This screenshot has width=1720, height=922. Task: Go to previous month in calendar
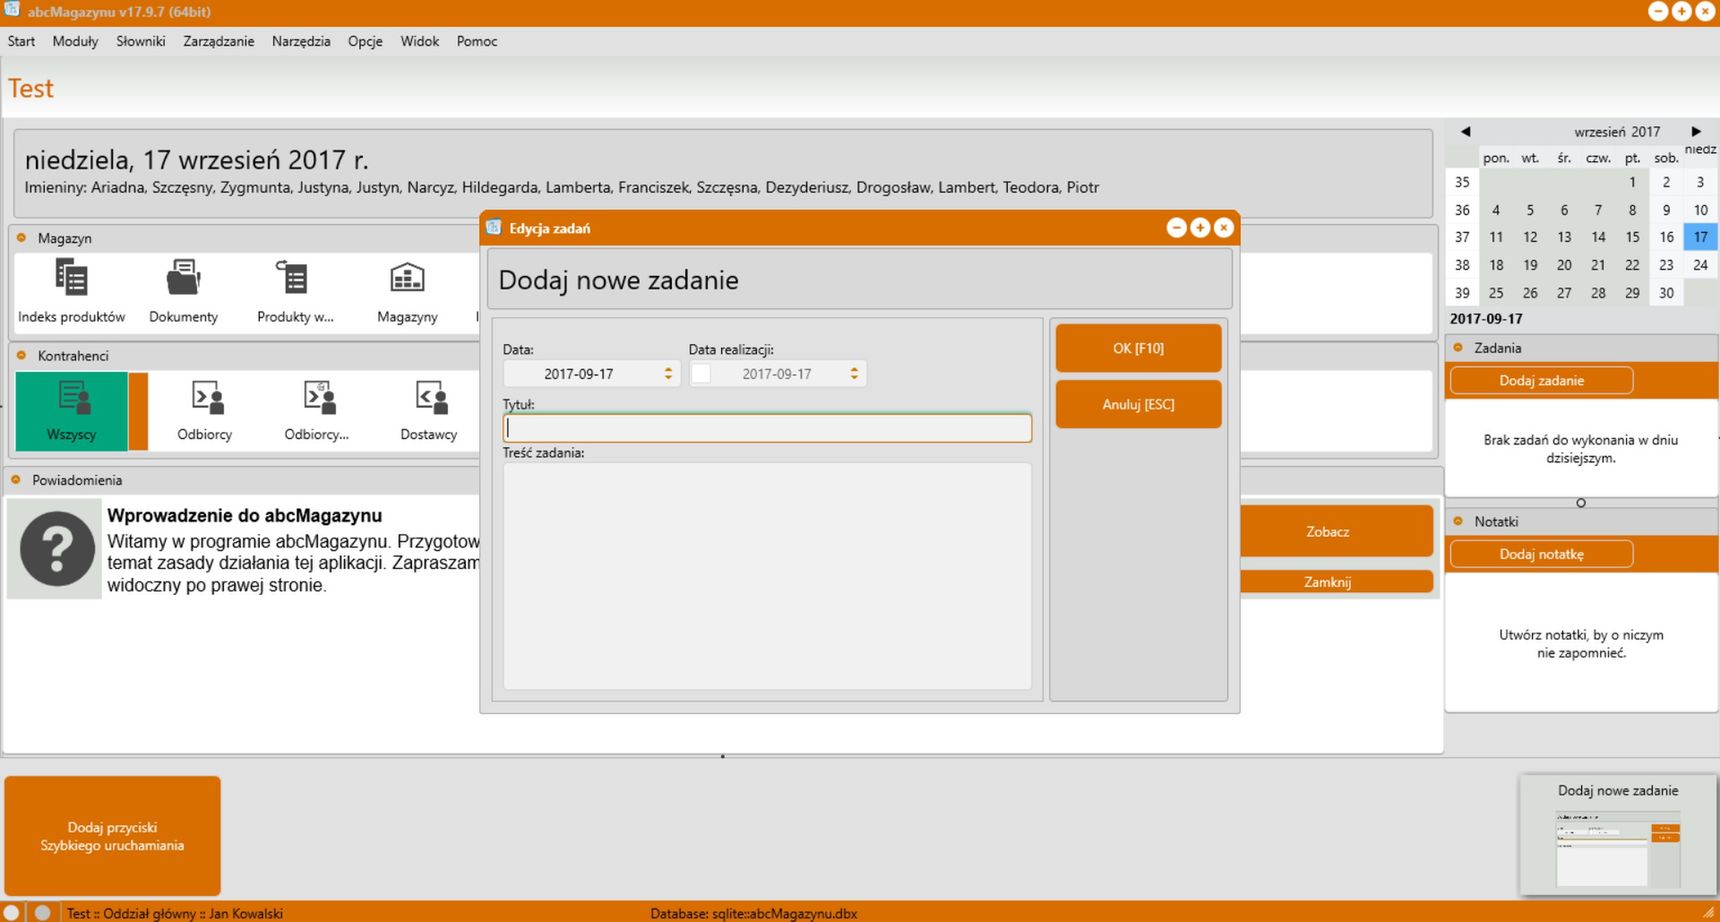pyautogui.click(x=1465, y=132)
